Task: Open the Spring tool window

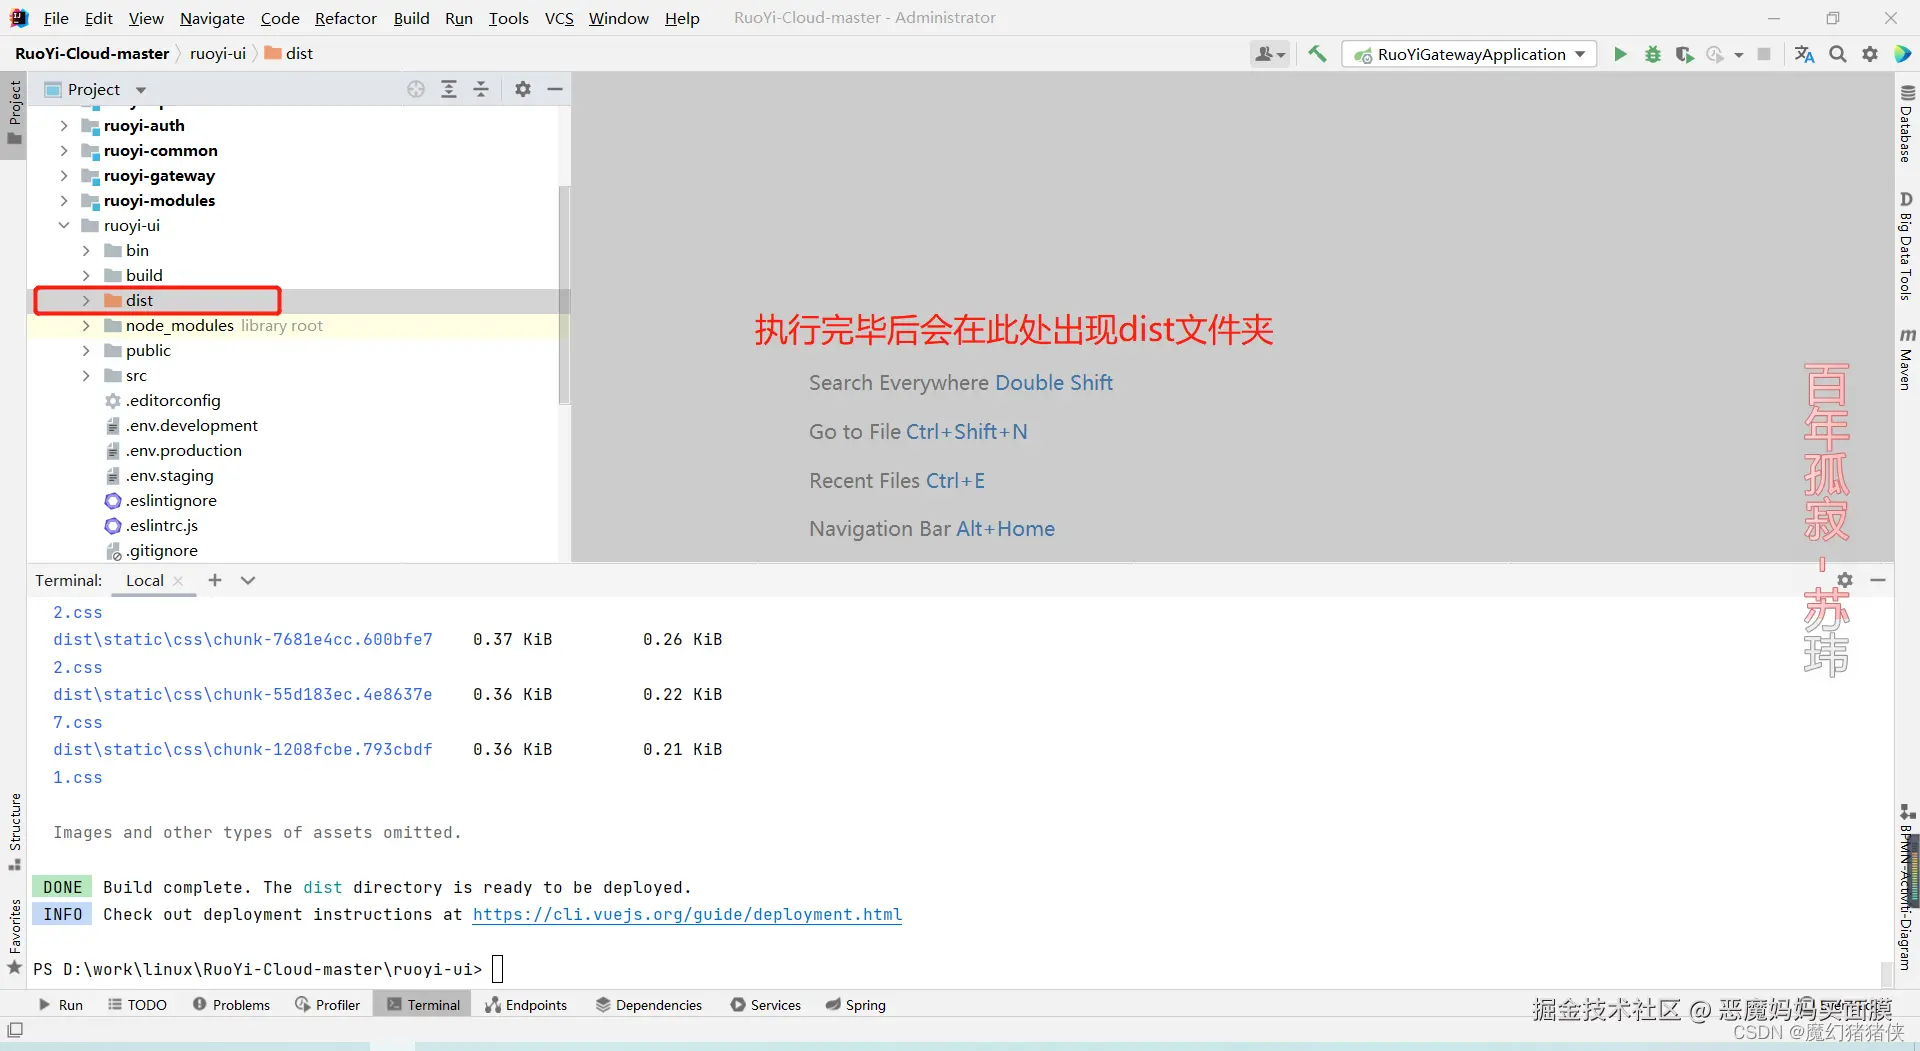Action: tap(856, 1005)
